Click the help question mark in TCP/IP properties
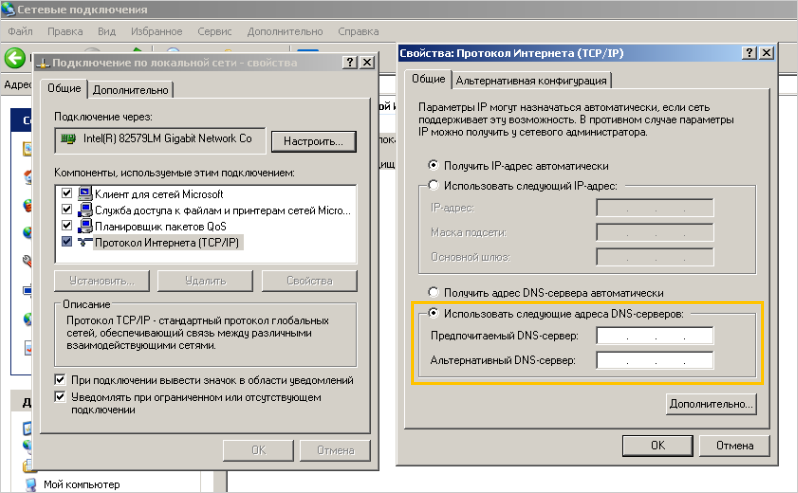Viewport: 798px width, 493px height. pyautogui.click(x=748, y=53)
